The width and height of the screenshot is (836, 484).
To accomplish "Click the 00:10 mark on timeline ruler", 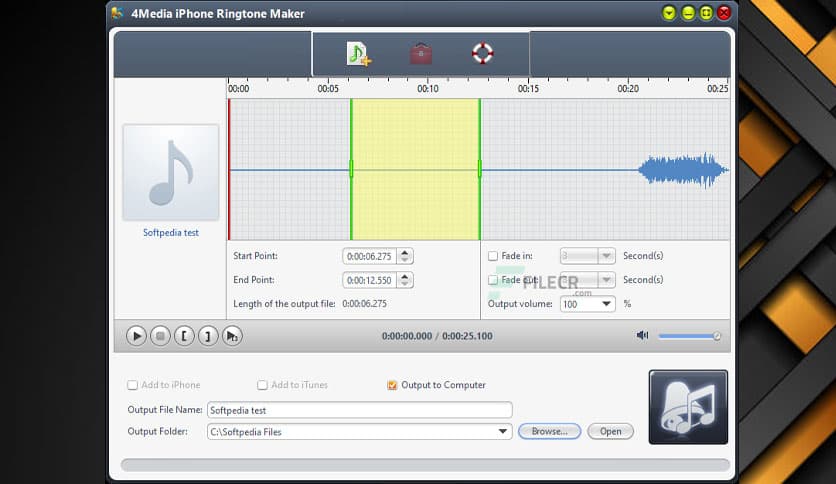I will (x=428, y=88).
